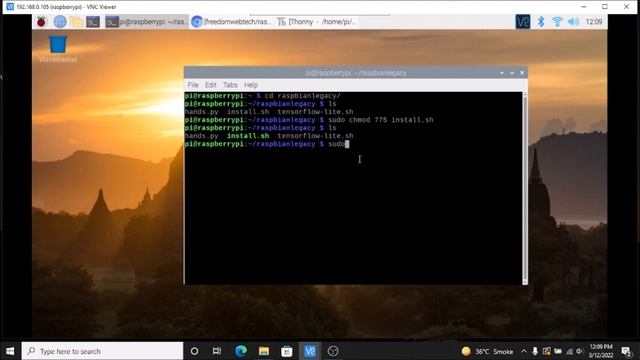This screenshot has width=640, height=360.
Task: Open Windows clock showing 12:09 PM
Action: tap(601, 351)
